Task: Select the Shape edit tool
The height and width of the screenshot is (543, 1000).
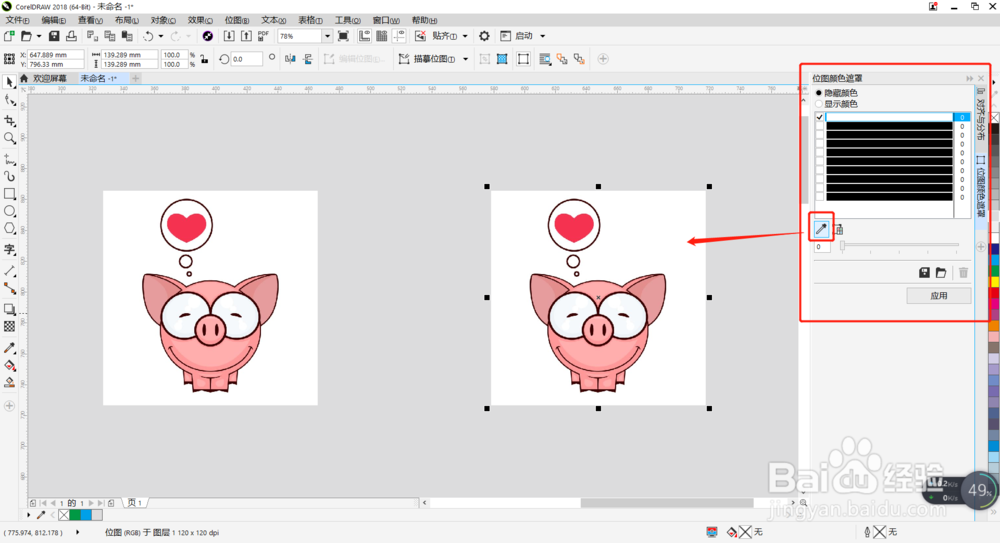Action: pyautogui.click(x=10, y=101)
